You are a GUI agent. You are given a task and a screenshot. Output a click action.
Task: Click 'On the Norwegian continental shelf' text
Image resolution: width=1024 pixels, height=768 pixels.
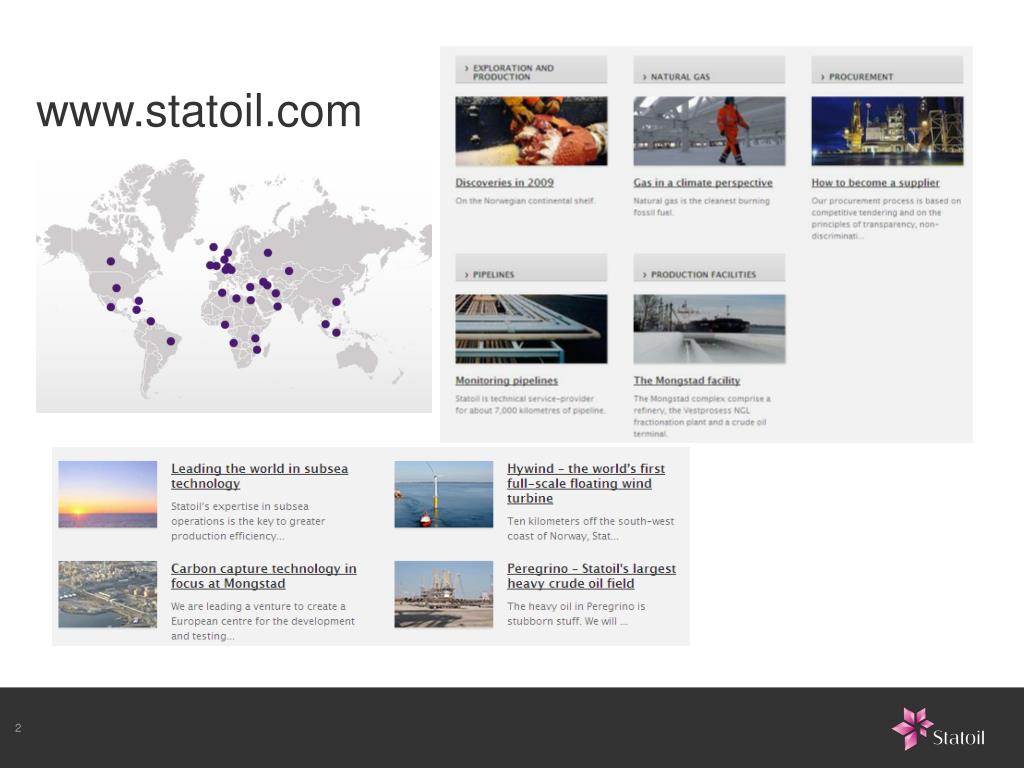tap(525, 201)
